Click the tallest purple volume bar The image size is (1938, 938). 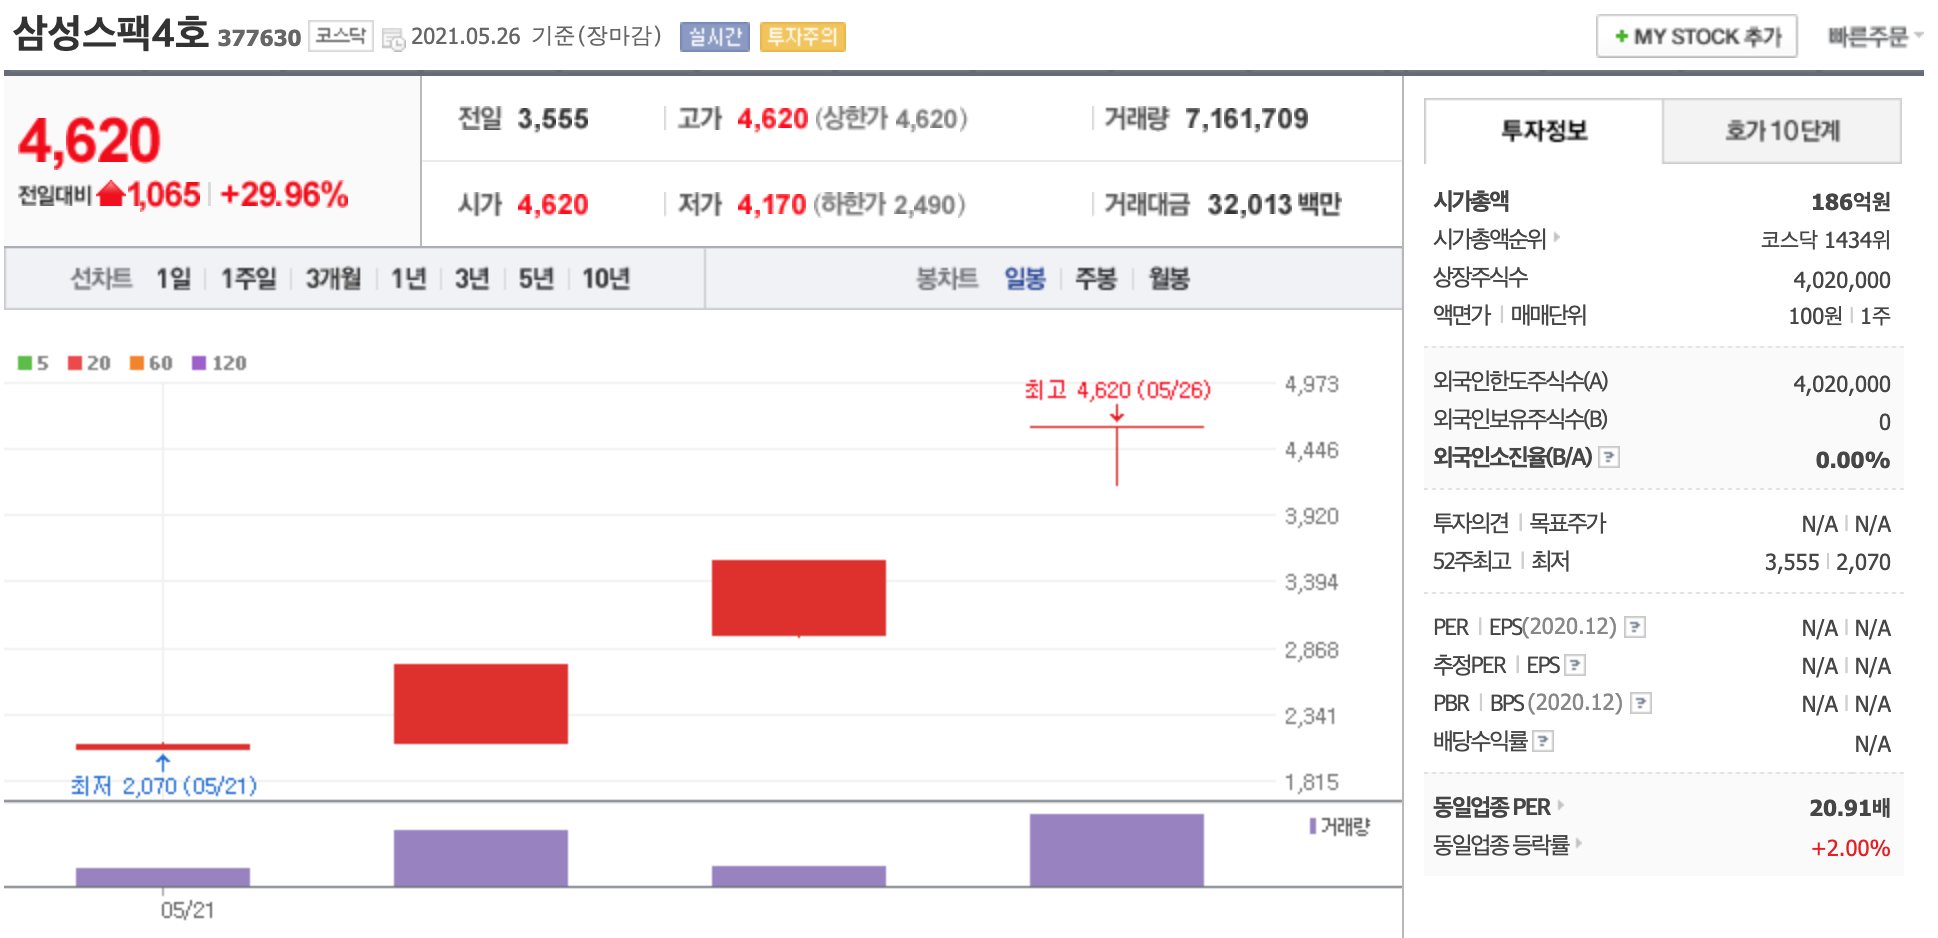pyautogui.click(x=1116, y=850)
